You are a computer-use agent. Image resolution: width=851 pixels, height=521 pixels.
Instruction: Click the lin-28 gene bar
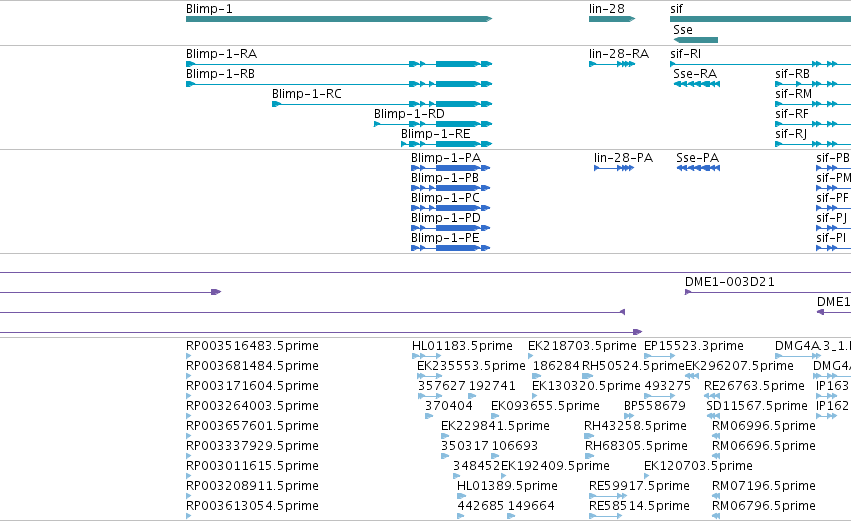click(612, 19)
